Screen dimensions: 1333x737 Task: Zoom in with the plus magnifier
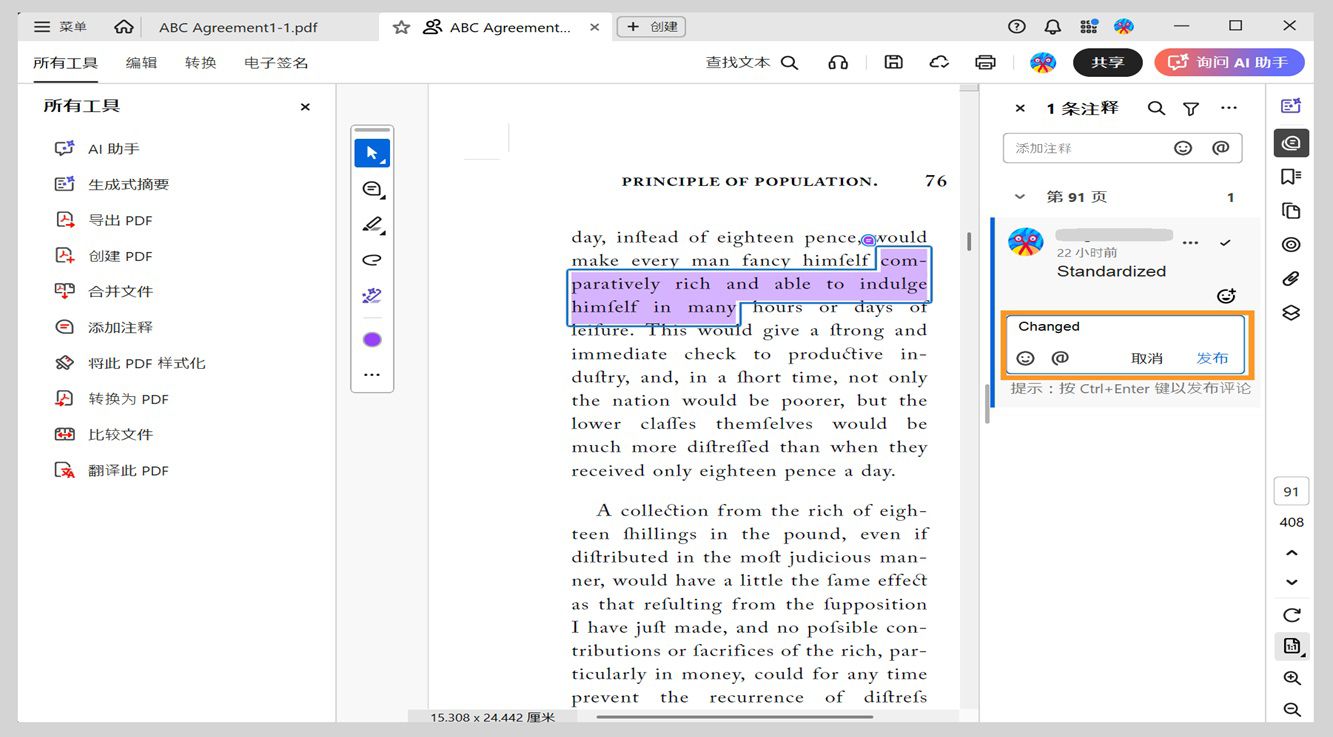tap(1292, 678)
